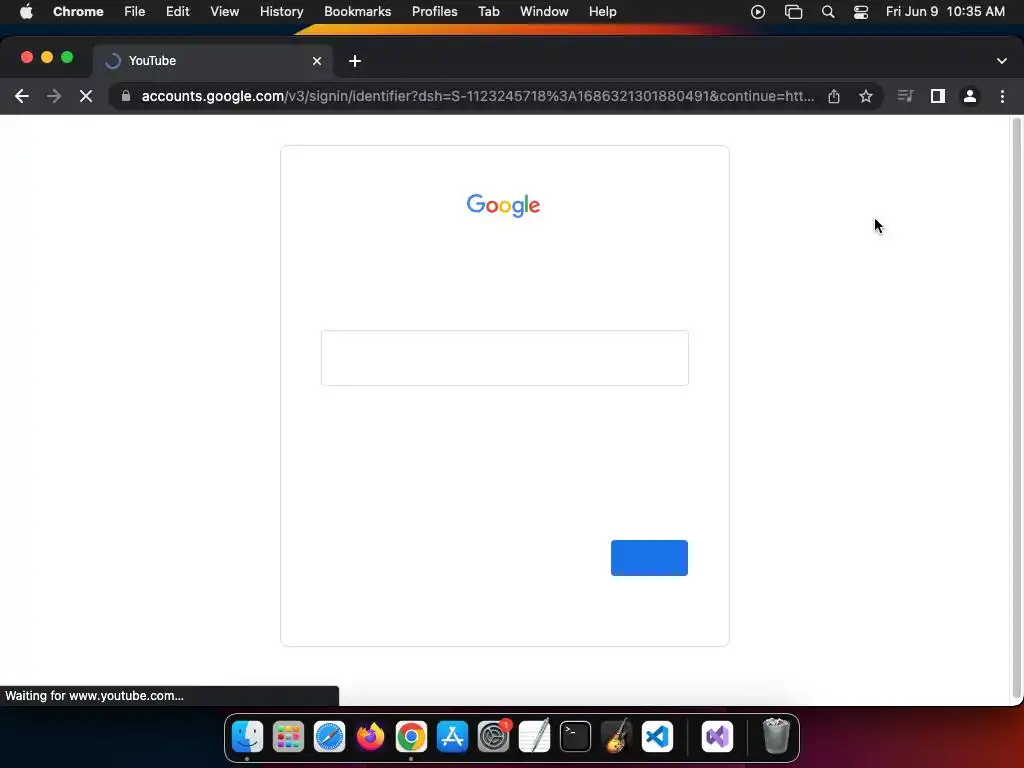Viewport: 1024px width, 768px height.
Task: Open the File menu
Action: point(135,12)
